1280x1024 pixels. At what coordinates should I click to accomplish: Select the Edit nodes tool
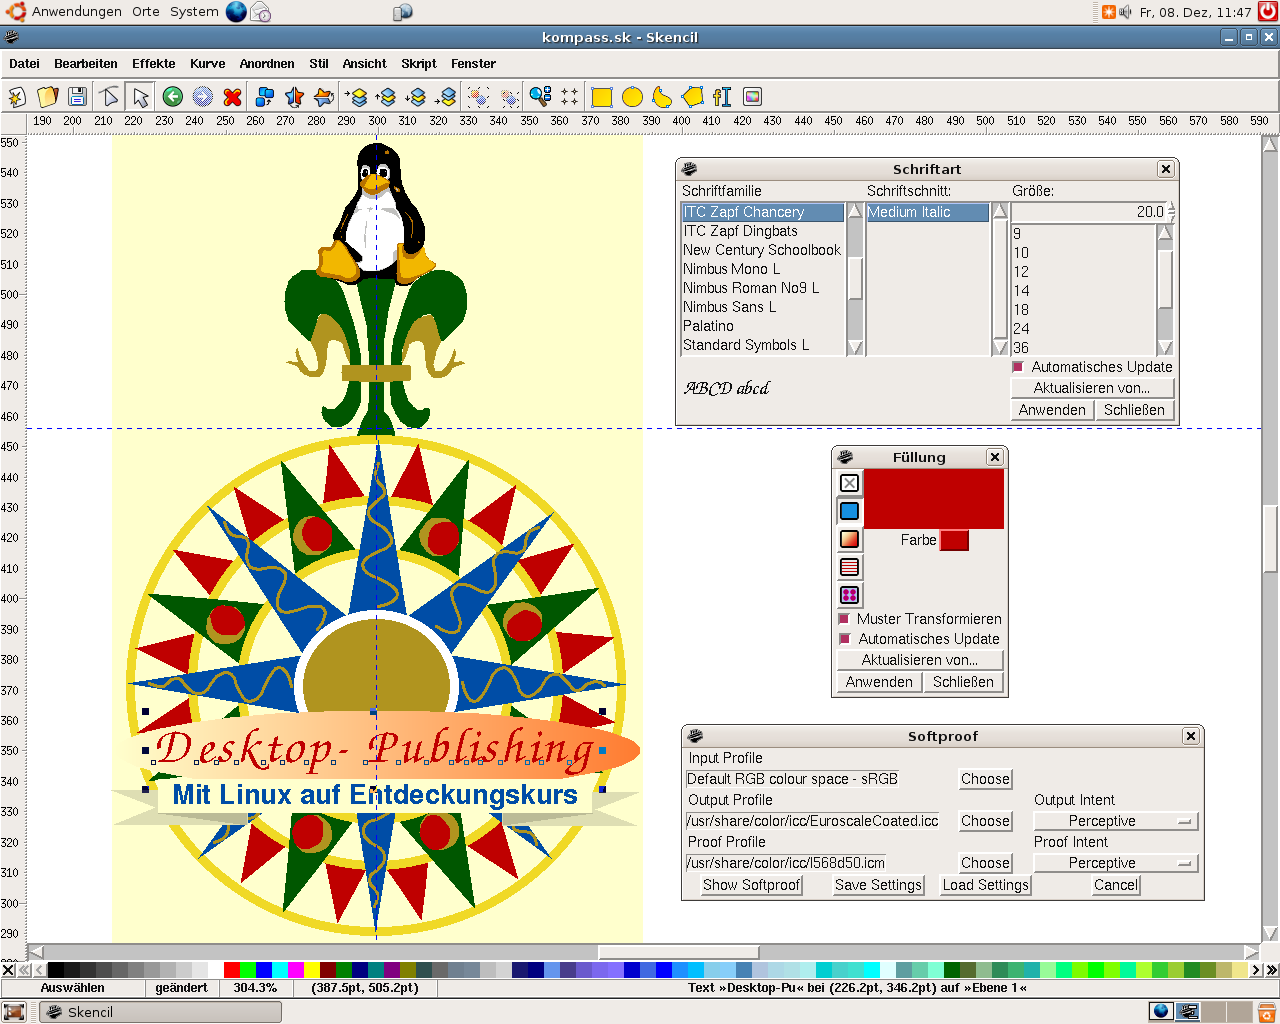tap(110, 96)
